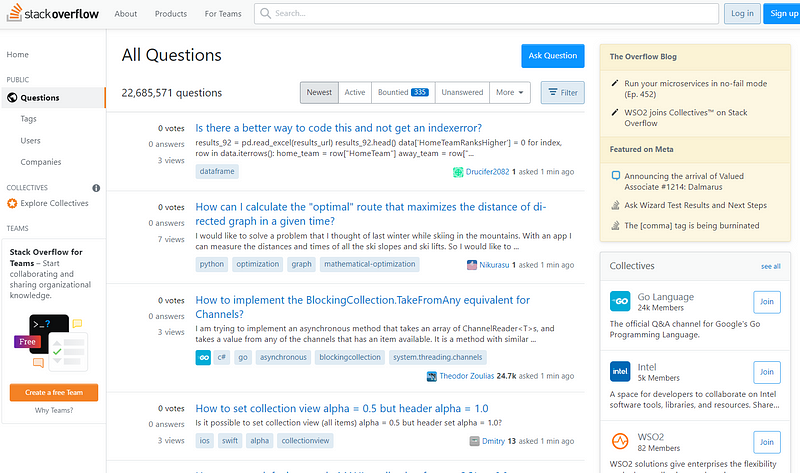Open the About menu item
800x473 pixels.
[x=126, y=14]
